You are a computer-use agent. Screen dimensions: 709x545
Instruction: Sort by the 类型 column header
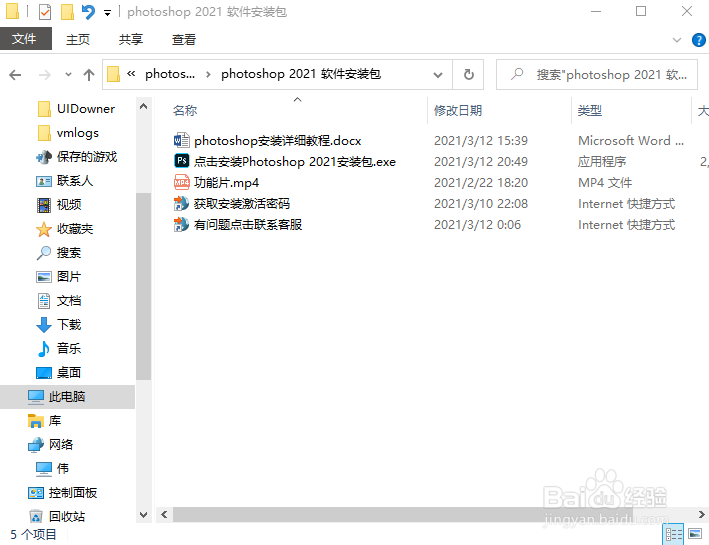[x=590, y=110]
